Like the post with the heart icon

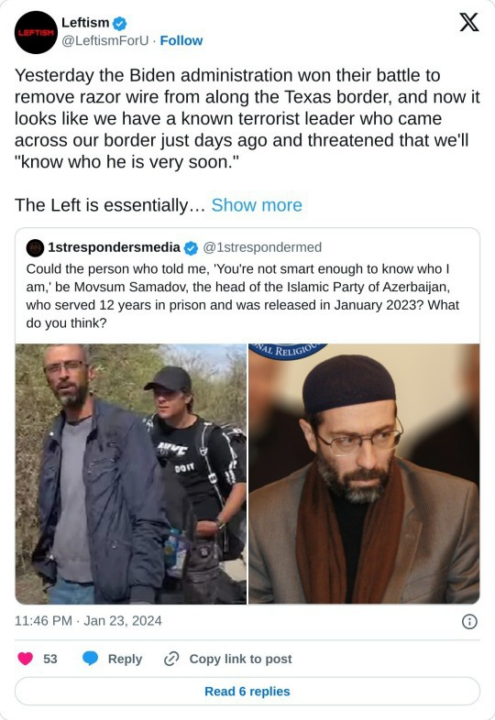pos(25,658)
